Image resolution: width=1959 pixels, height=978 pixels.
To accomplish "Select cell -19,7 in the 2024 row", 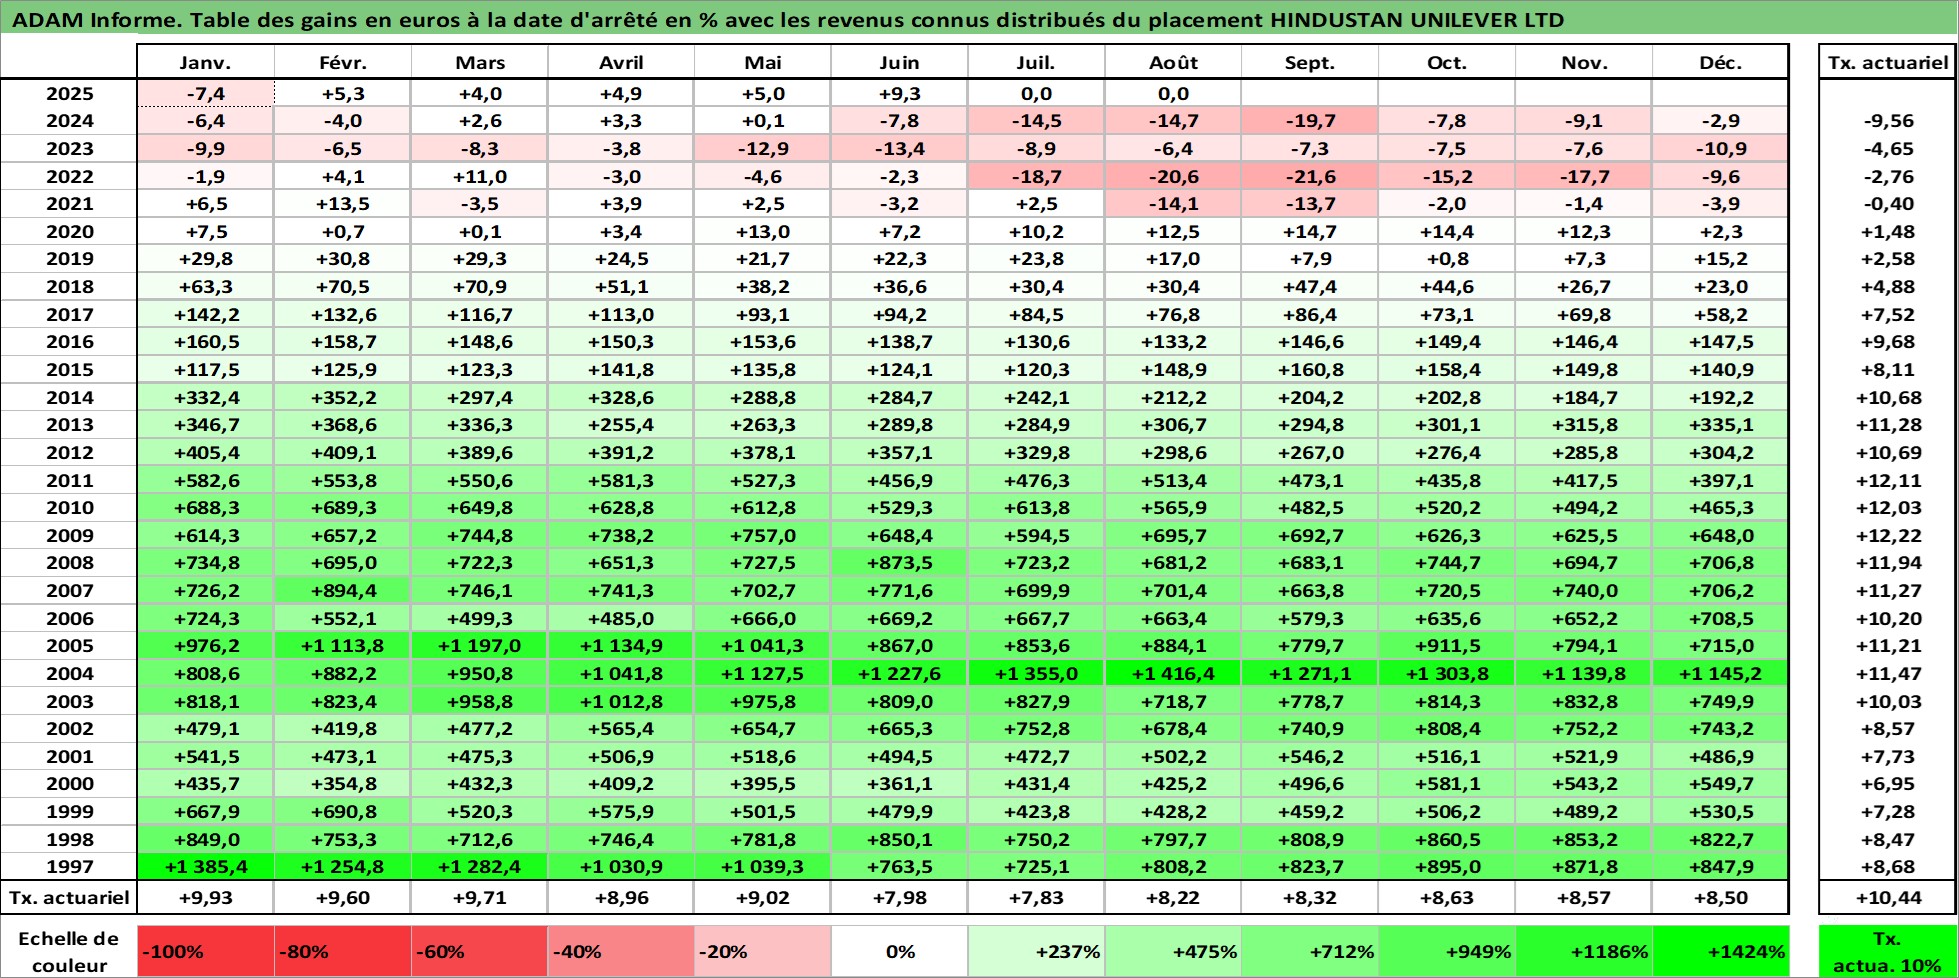I will (1310, 121).
